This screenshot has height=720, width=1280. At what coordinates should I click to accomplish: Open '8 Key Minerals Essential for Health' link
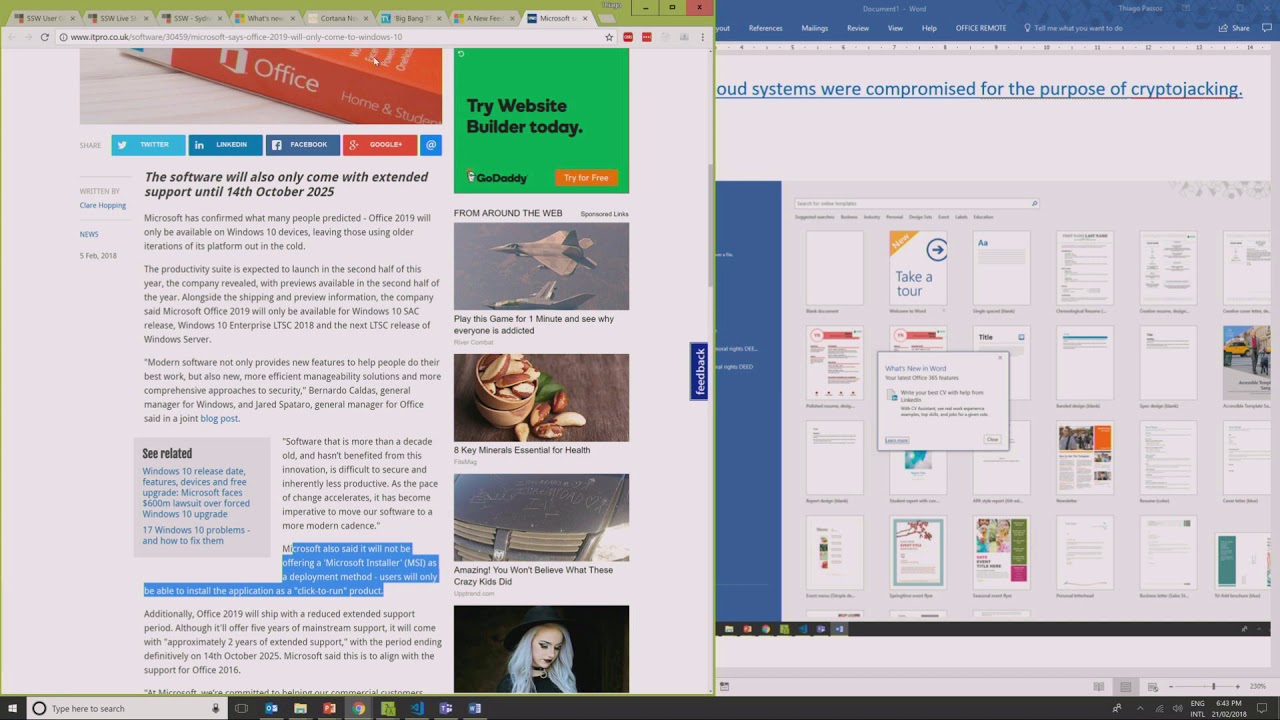(x=522, y=450)
